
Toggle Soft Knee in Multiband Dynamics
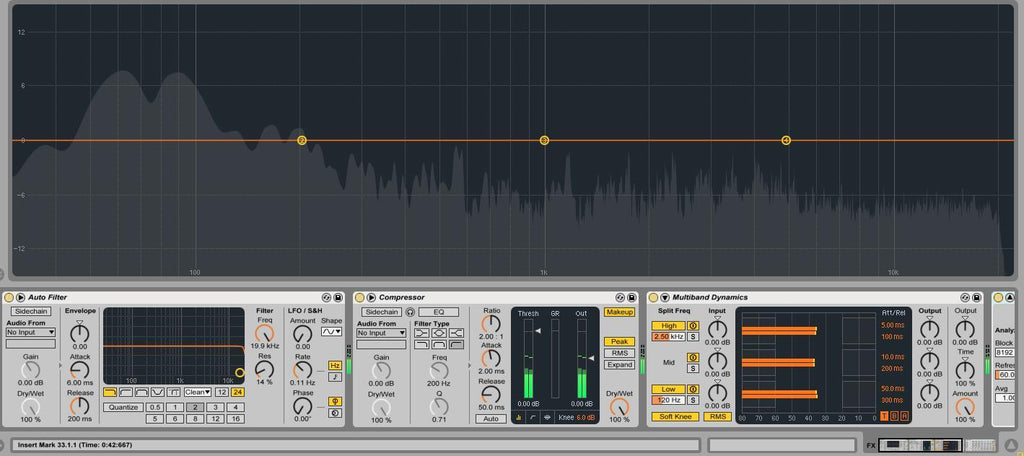(675, 416)
